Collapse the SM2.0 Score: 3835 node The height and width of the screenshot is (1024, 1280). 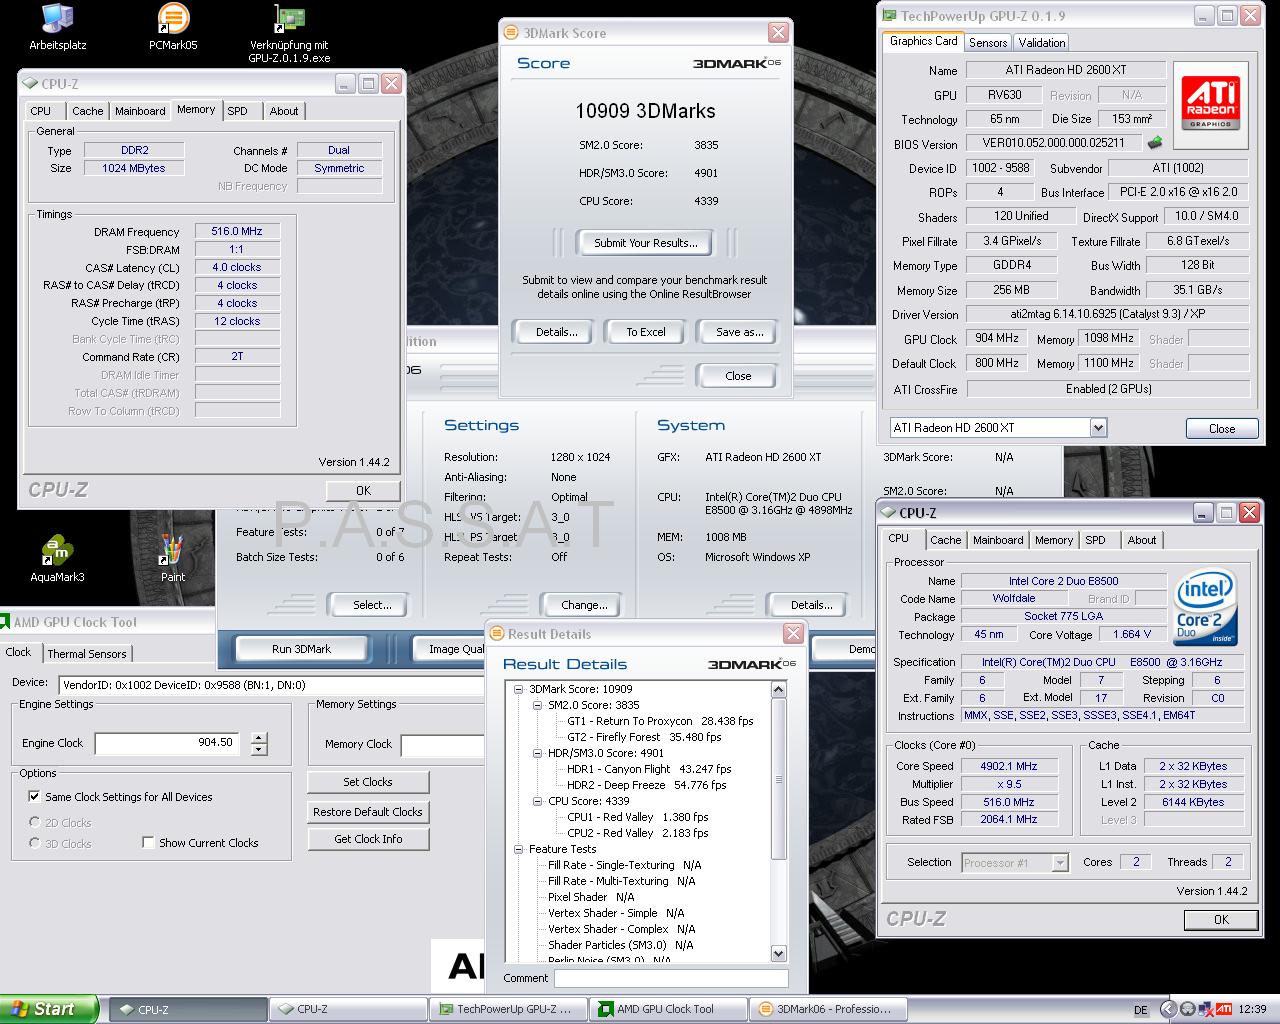[538, 705]
